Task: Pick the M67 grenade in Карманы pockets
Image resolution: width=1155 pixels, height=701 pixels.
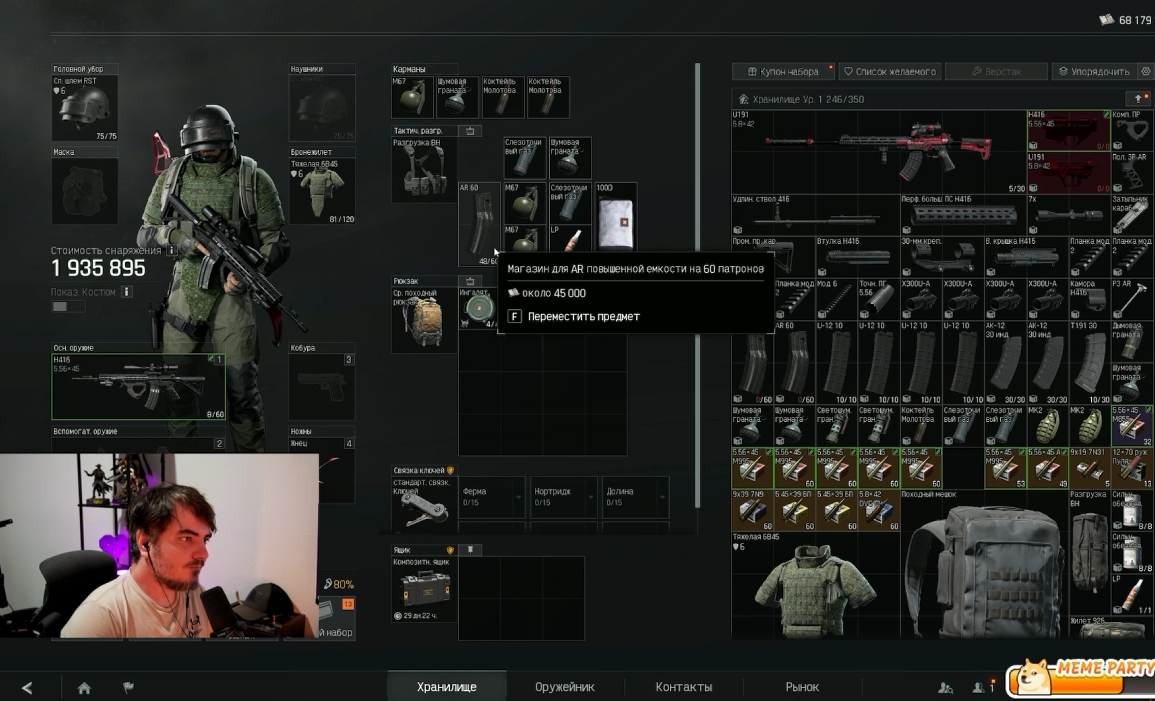Action: pos(412,97)
